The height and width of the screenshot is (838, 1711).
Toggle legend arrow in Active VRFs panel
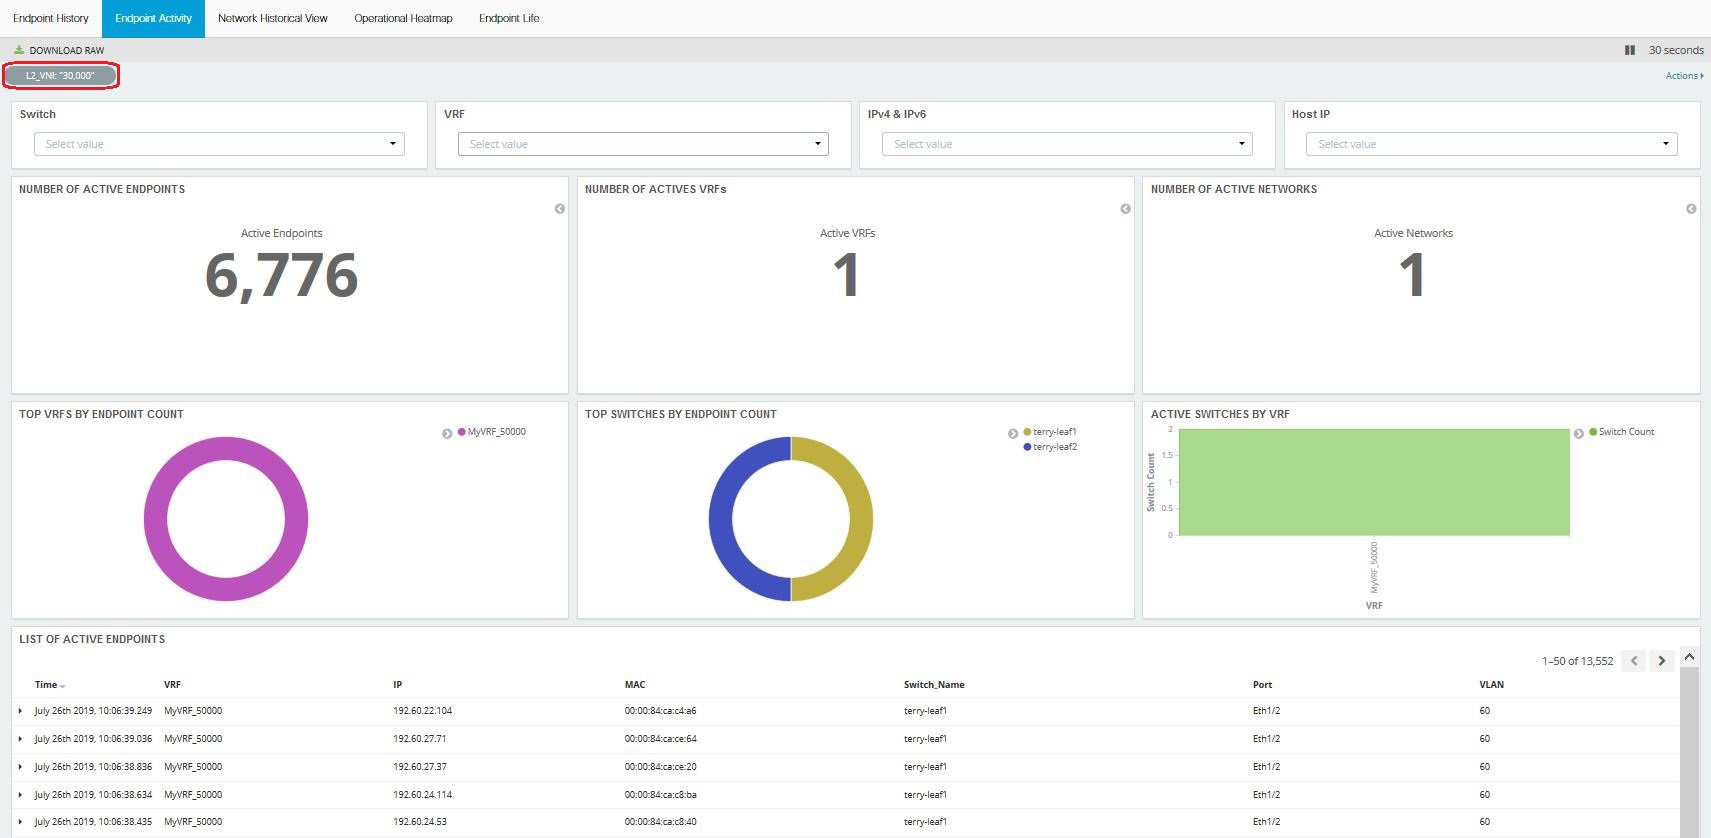1126,209
